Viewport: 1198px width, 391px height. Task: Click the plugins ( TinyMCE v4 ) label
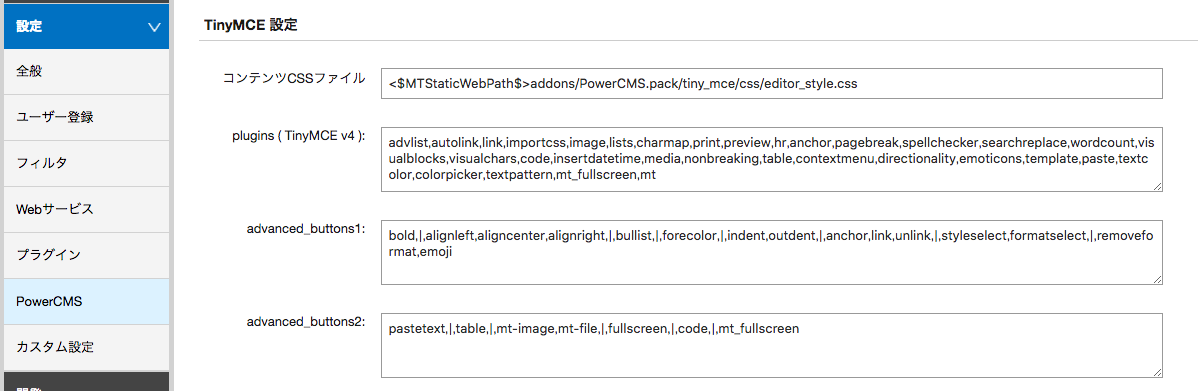(299, 135)
